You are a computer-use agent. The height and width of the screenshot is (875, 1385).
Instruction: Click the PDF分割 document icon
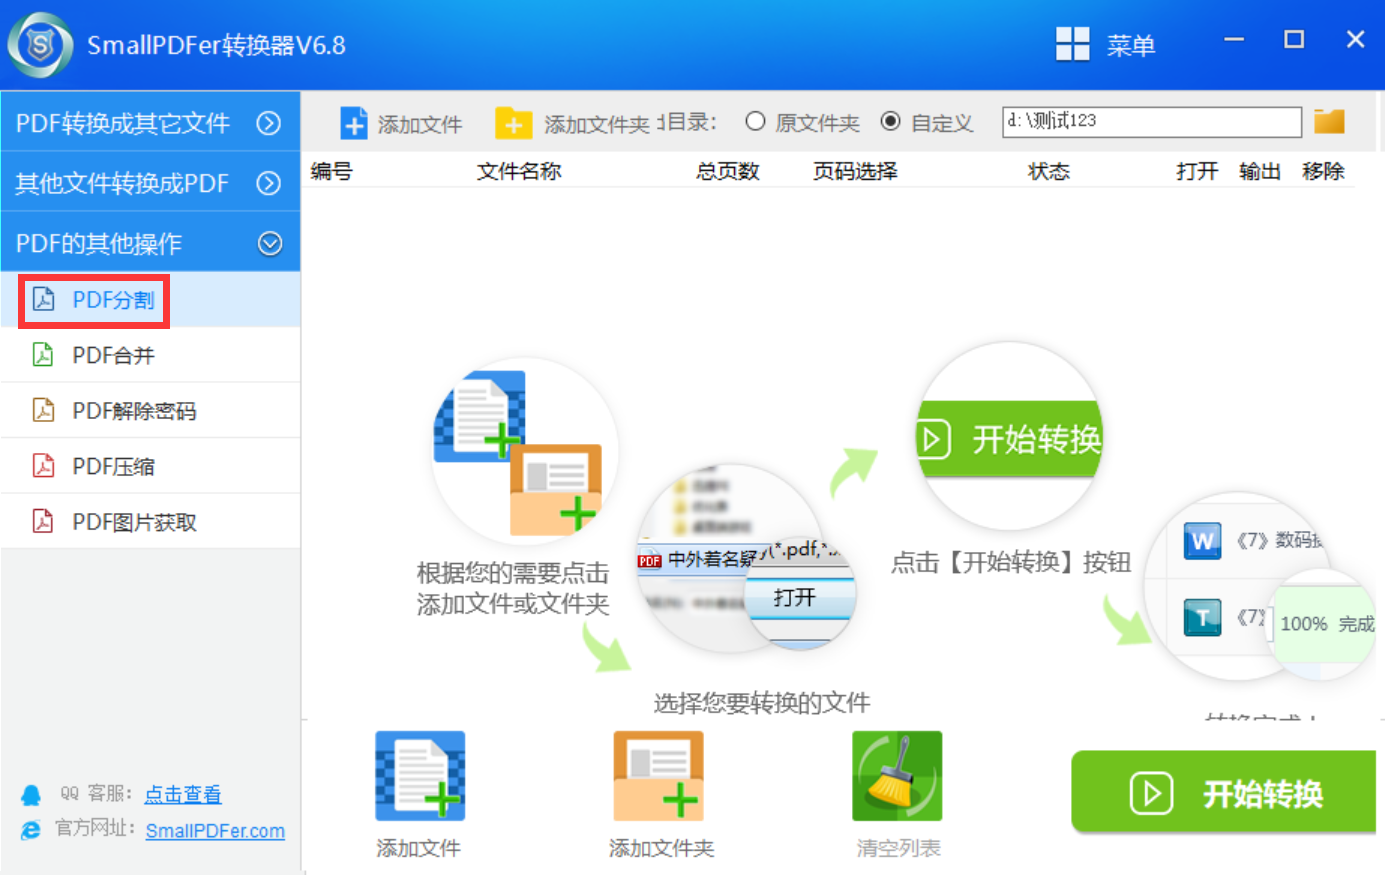pos(43,299)
